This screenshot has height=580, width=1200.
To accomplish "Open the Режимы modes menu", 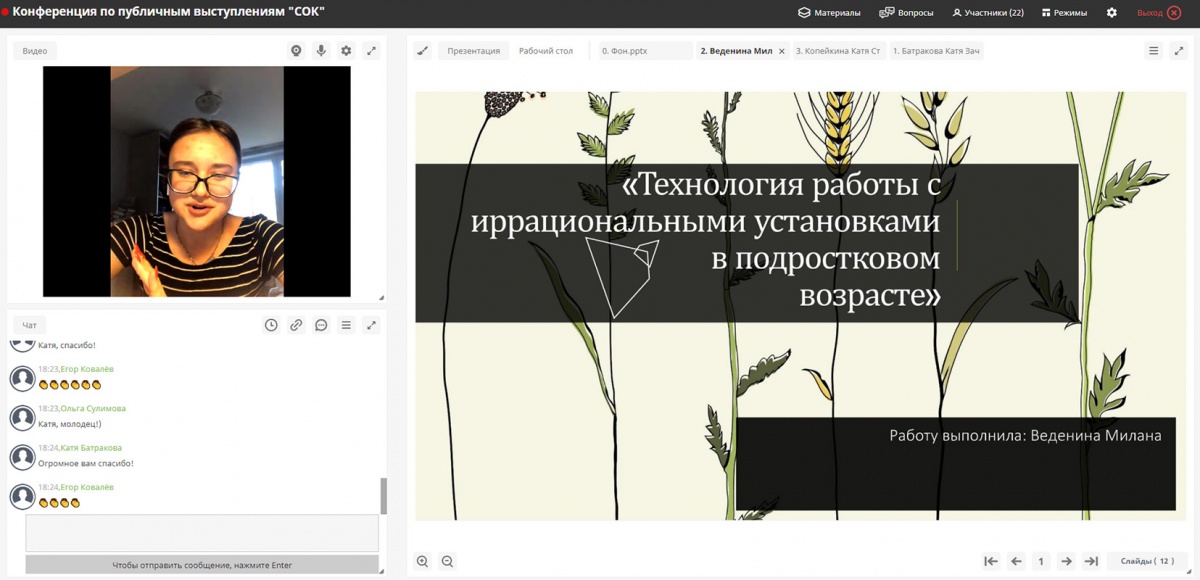I will [1064, 13].
